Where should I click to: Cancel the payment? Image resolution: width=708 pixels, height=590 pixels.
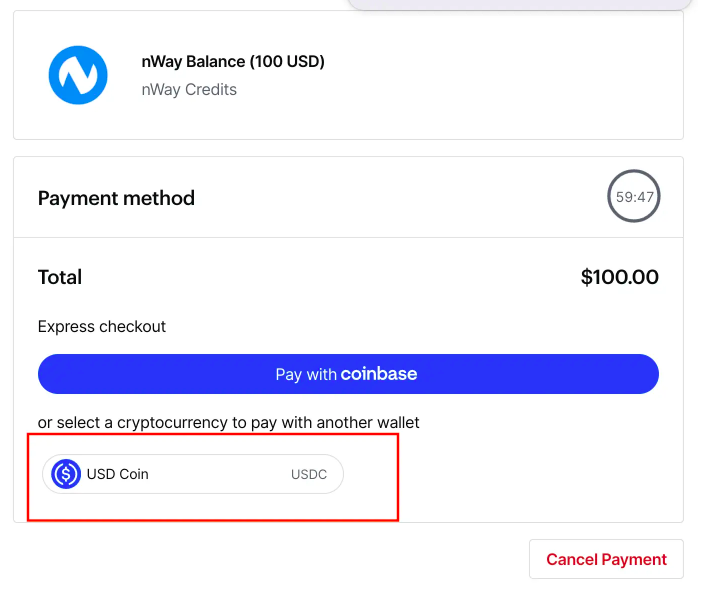pos(606,559)
